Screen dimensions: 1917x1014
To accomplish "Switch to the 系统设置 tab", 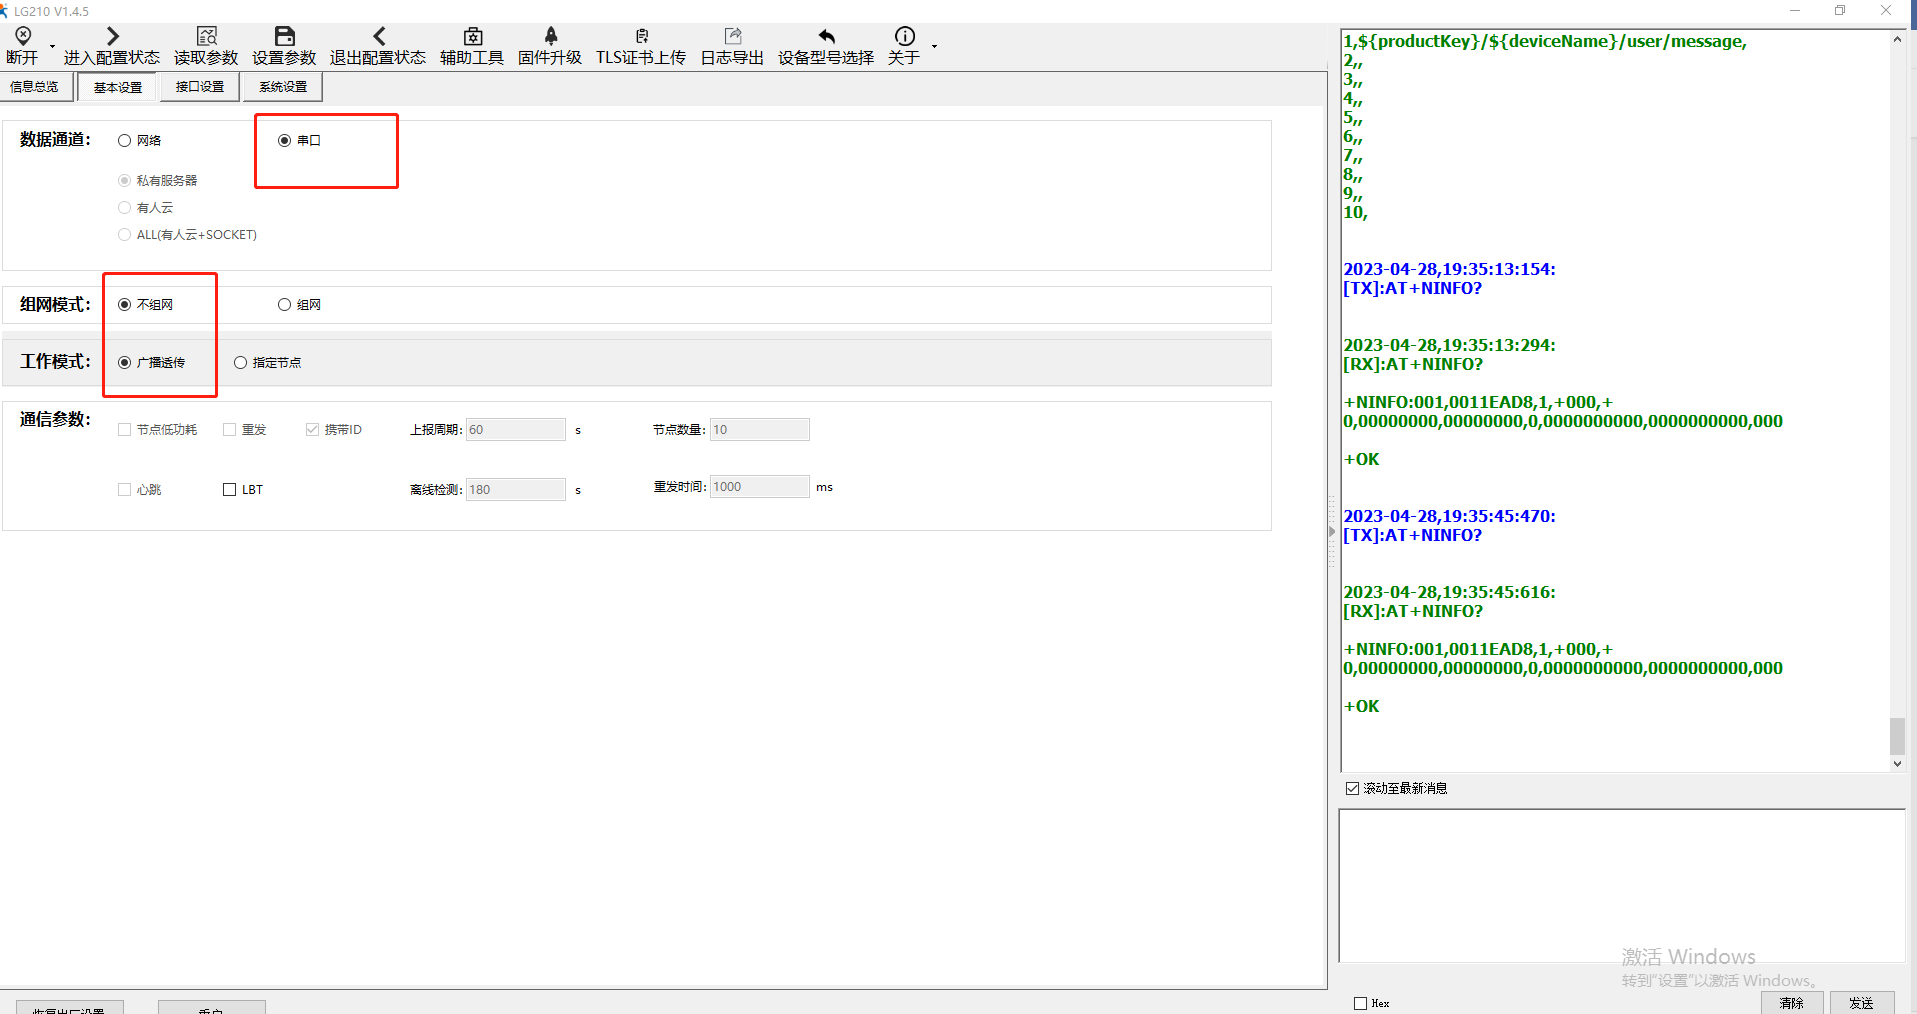I will click(x=283, y=87).
